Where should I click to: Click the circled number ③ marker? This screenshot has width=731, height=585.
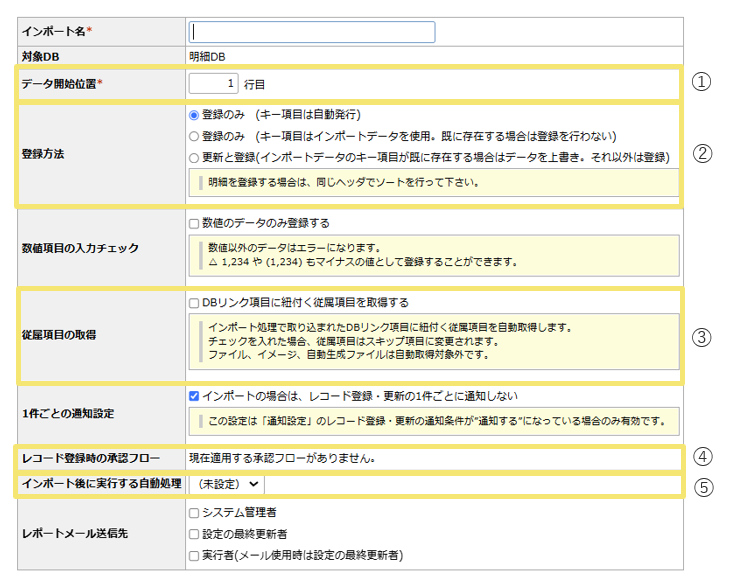point(702,336)
